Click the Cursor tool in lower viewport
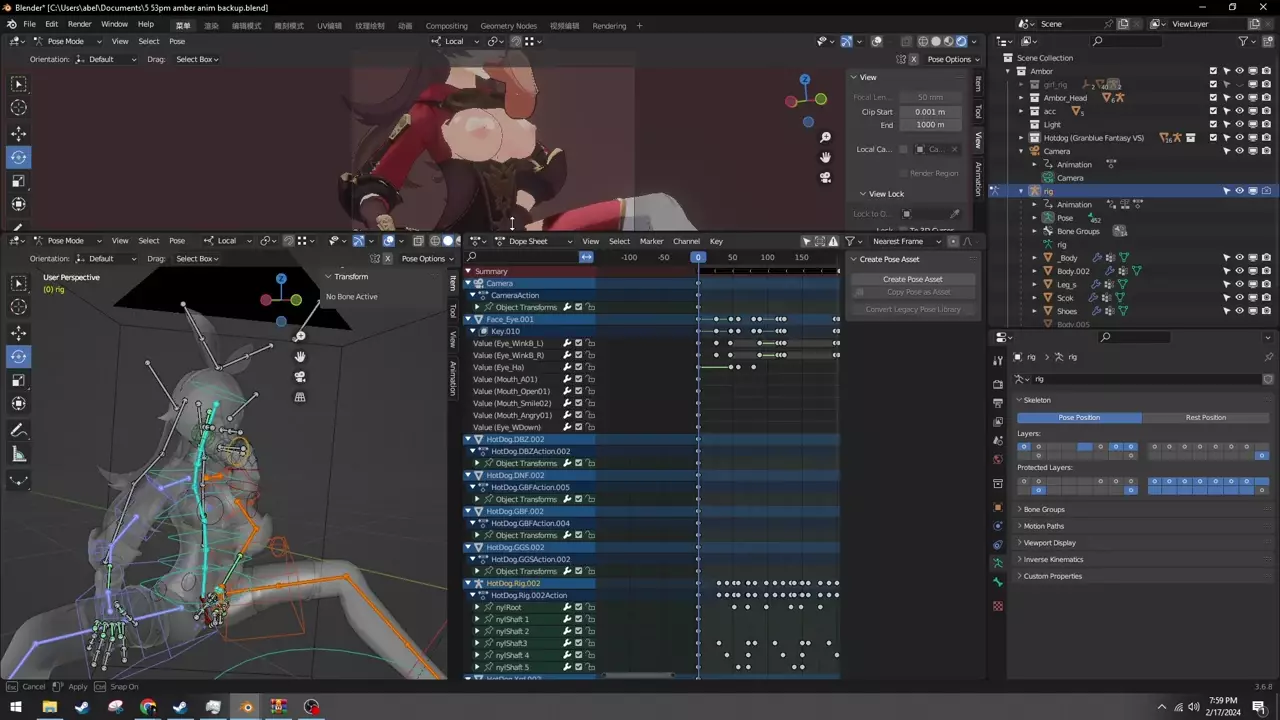This screenshot has height=720, width=1280. click(18, 307)
